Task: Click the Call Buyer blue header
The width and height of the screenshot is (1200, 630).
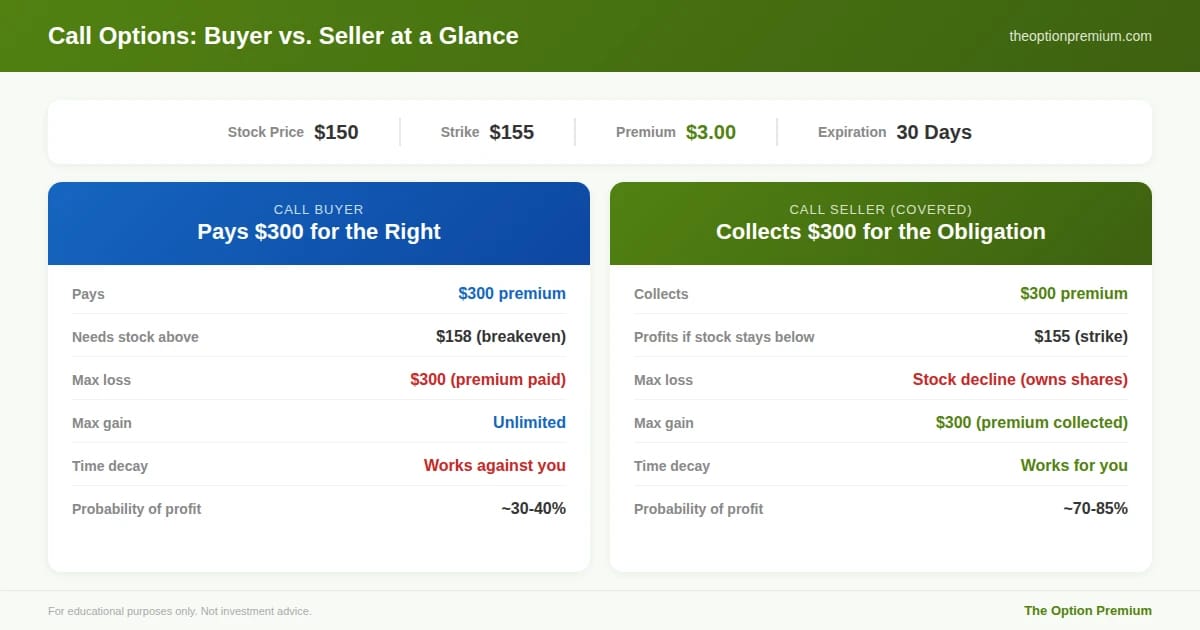Action: pyautogui.click(x=318, y=223)
